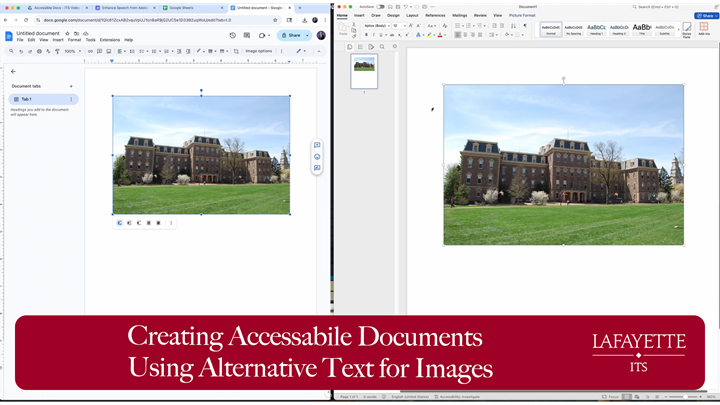Click the Google Docs home logo
This screenshot has width=720, height=405.
tap(8, 36)
